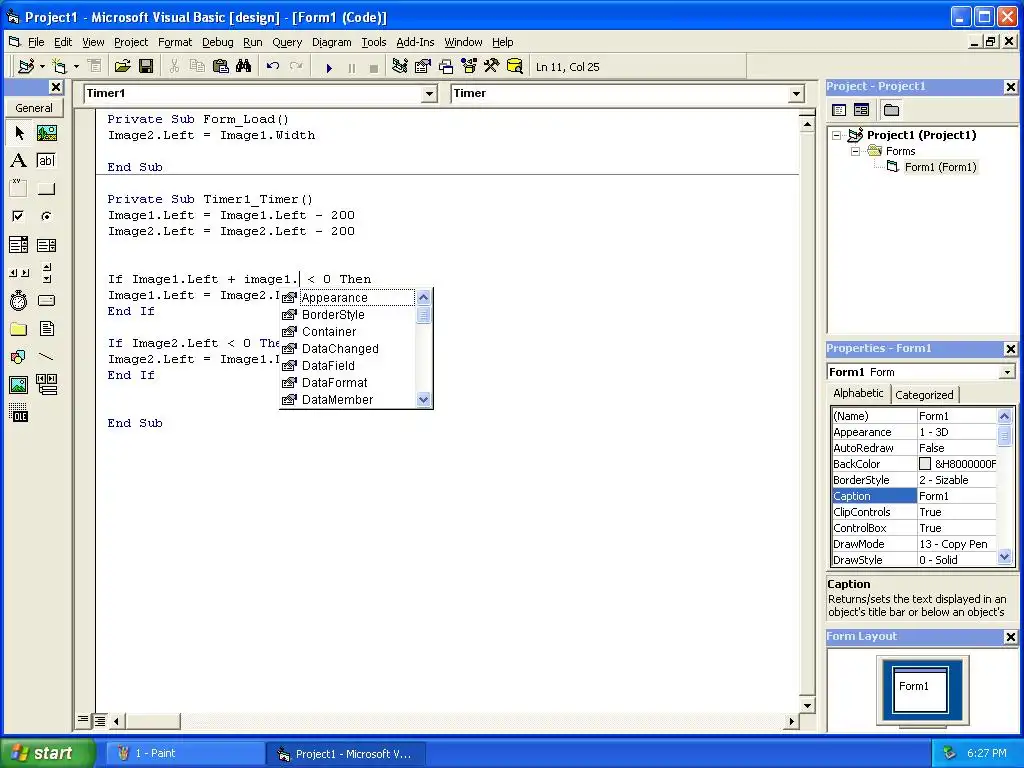Switch to Categorized properties tab
Screen dimensions: 1024x768
click(924, 394)
